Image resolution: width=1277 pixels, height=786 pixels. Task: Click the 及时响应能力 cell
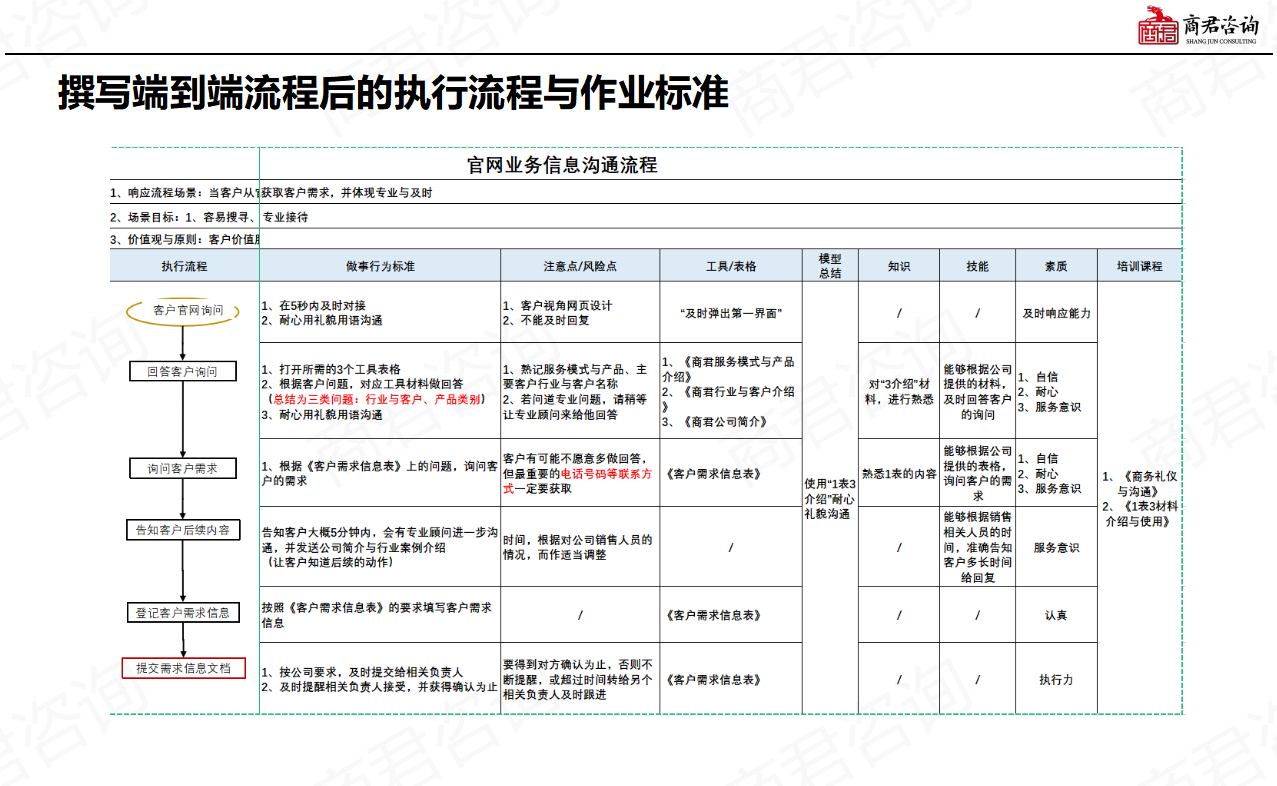[1056, 313]
